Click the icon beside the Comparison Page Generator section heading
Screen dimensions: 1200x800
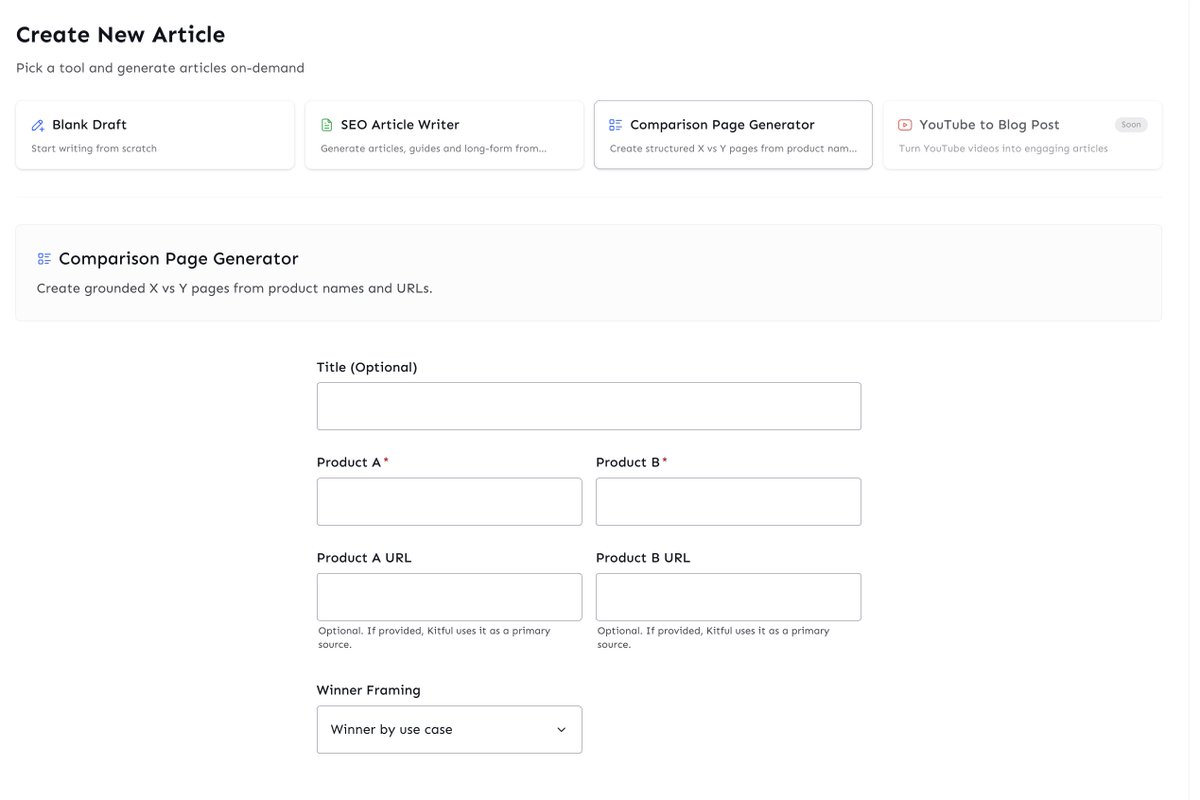(44, 259)
